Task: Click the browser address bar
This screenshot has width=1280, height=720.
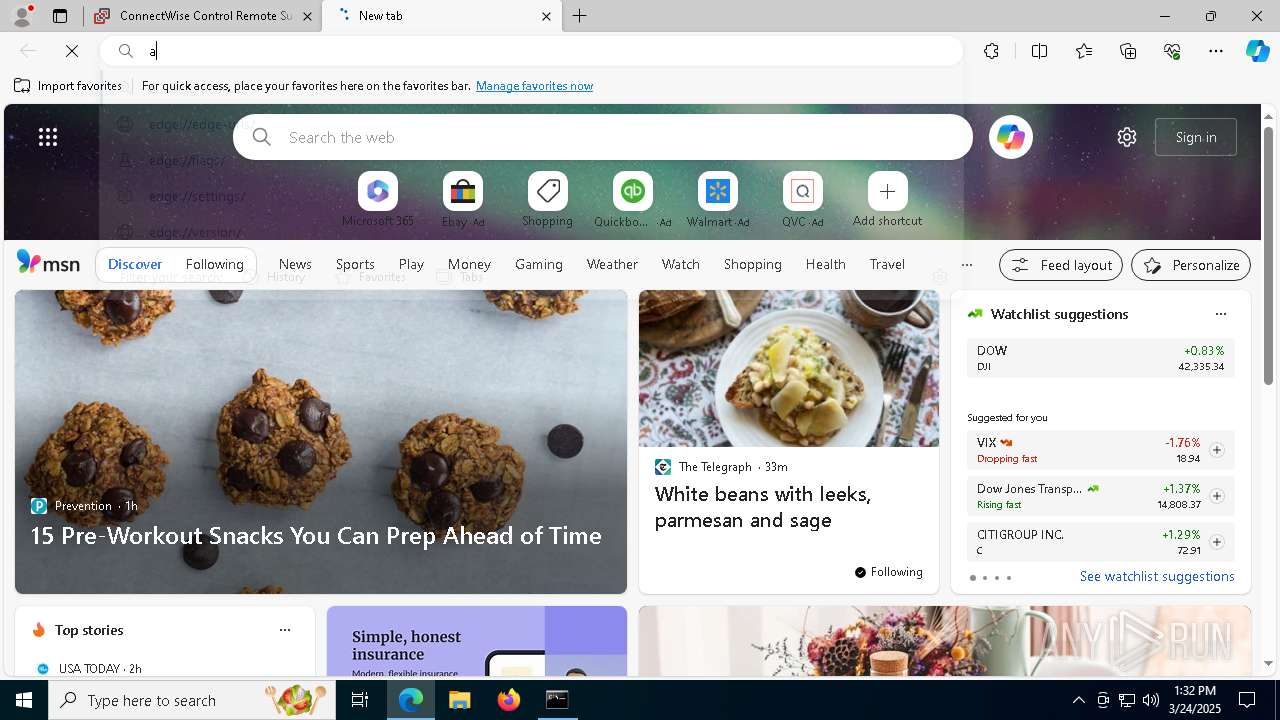Action: pyautogui.click(x=532, y=51)
